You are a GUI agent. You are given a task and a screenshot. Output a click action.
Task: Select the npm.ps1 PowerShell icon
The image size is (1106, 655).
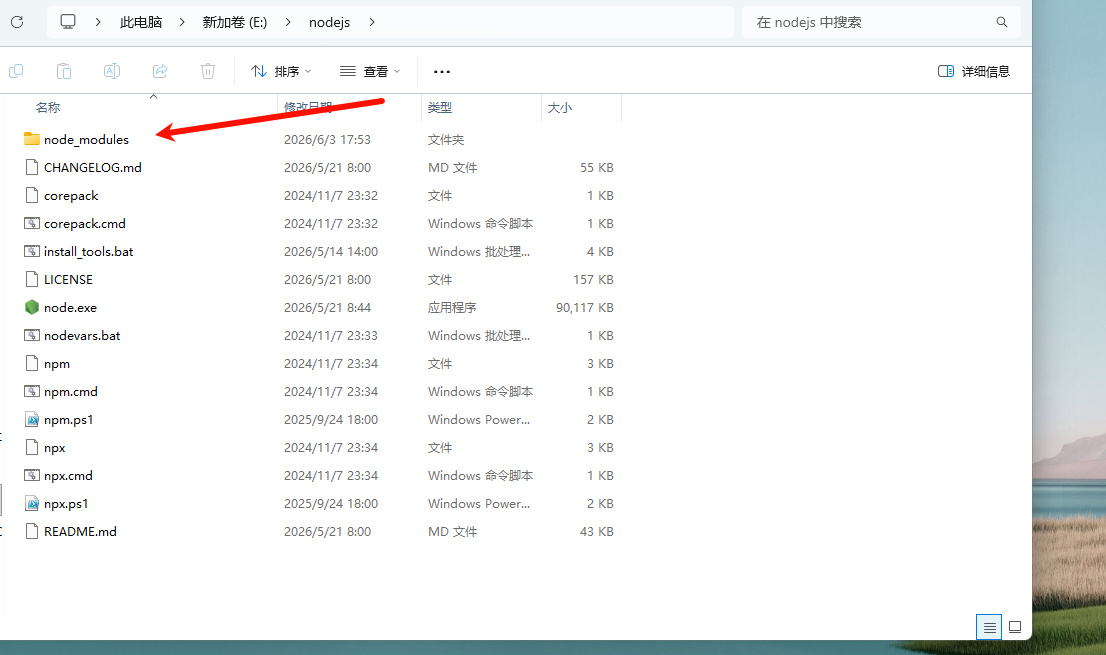[x=32, y=420]
